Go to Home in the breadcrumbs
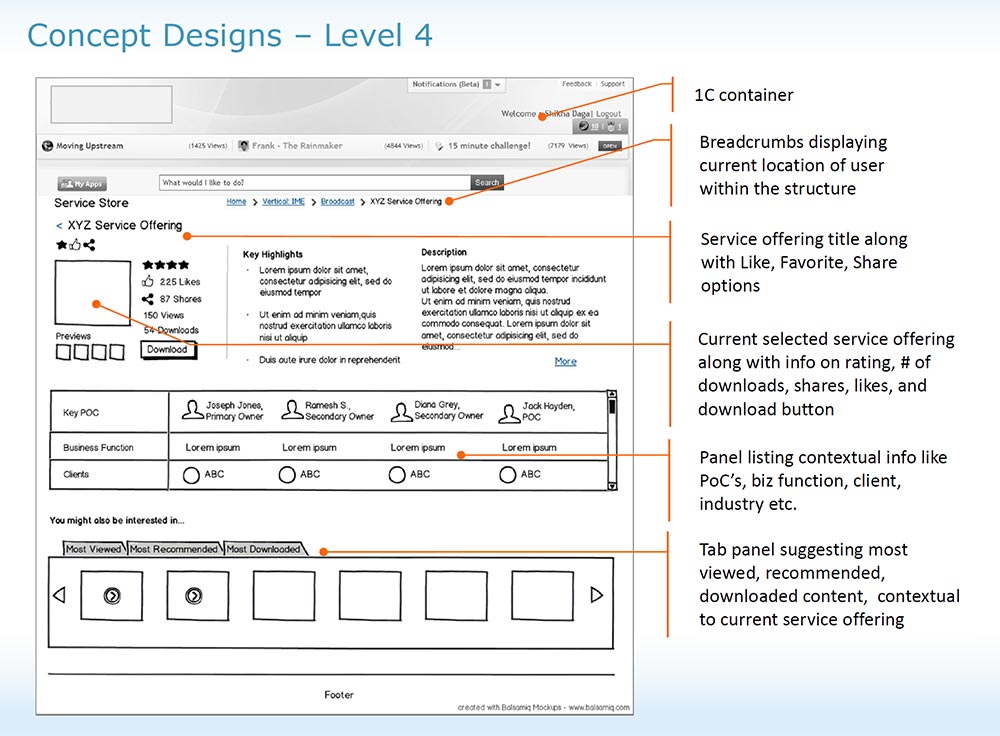 [x=236, y=202]
